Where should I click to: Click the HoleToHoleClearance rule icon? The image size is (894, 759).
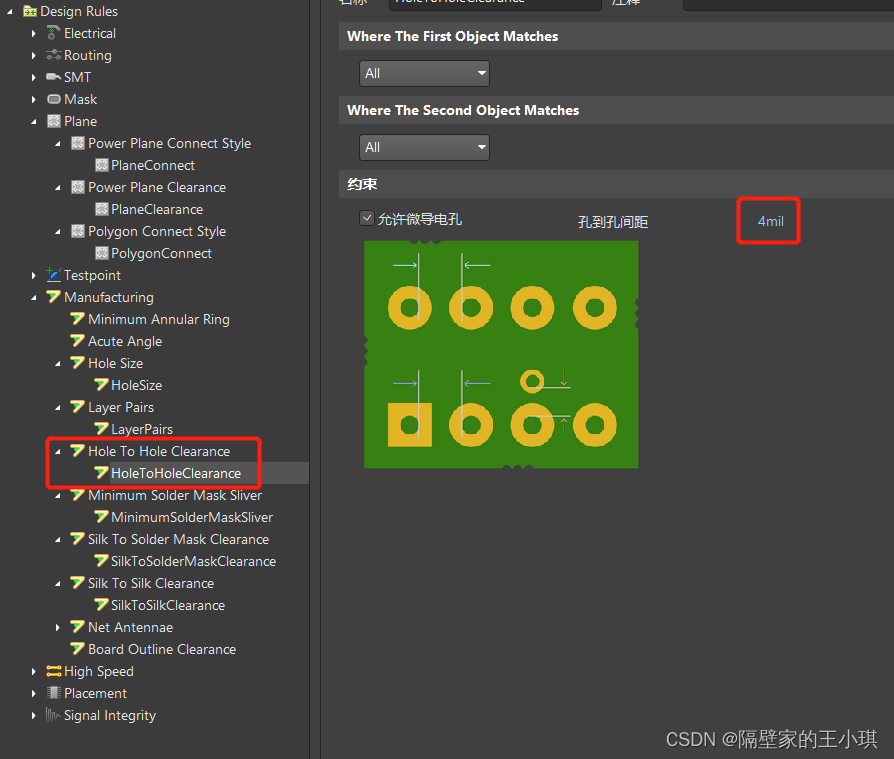(101, 473)
